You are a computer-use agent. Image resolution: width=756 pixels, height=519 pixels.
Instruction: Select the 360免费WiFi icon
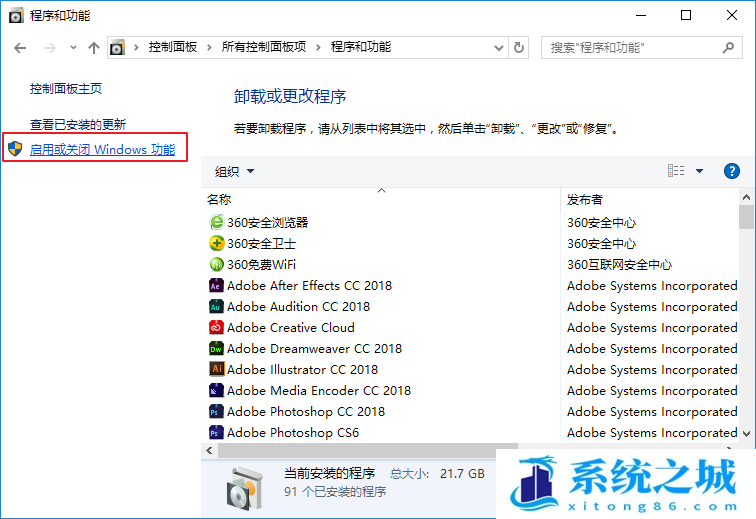pos(216,264)
